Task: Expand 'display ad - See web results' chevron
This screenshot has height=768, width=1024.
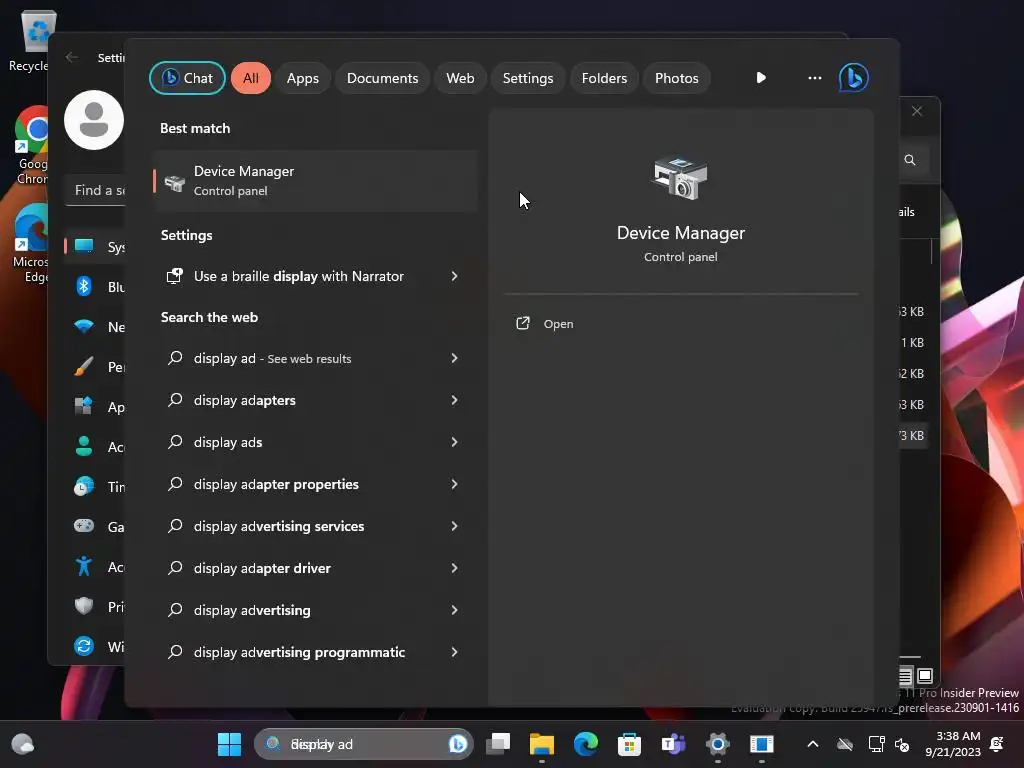Action: (455, 358)
